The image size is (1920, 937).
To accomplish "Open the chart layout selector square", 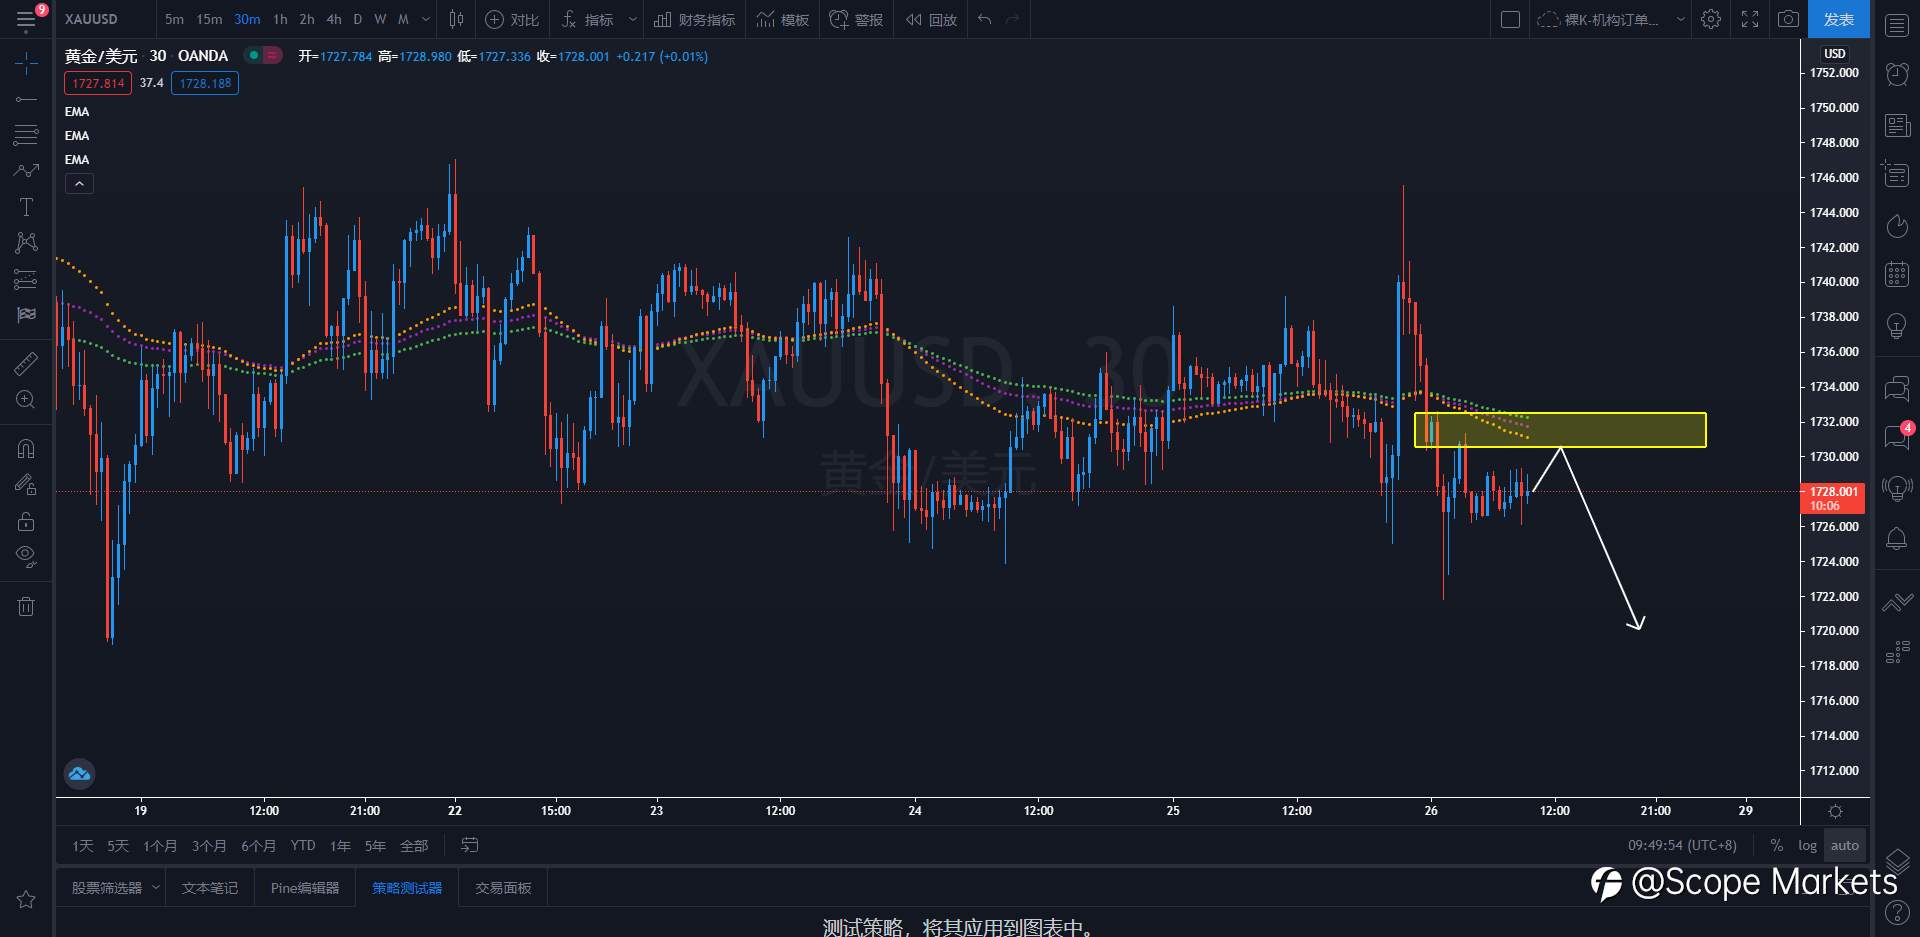I will pyautogui.click(x=1511, y=19).
